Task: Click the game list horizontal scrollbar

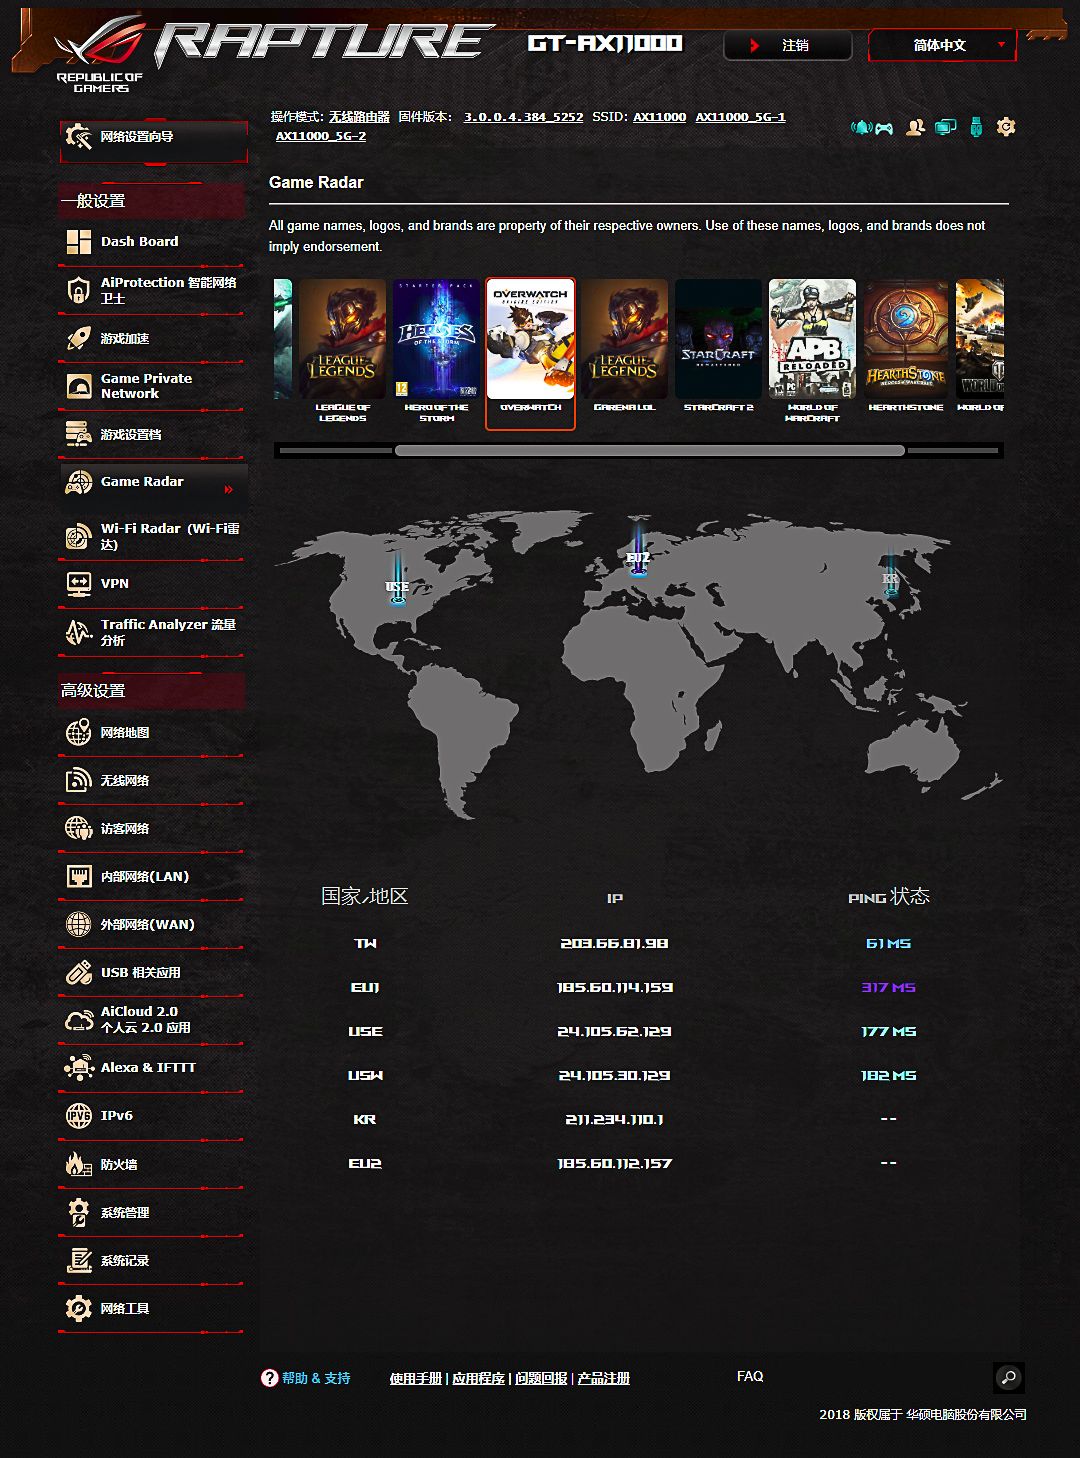Action: [649, 451]
